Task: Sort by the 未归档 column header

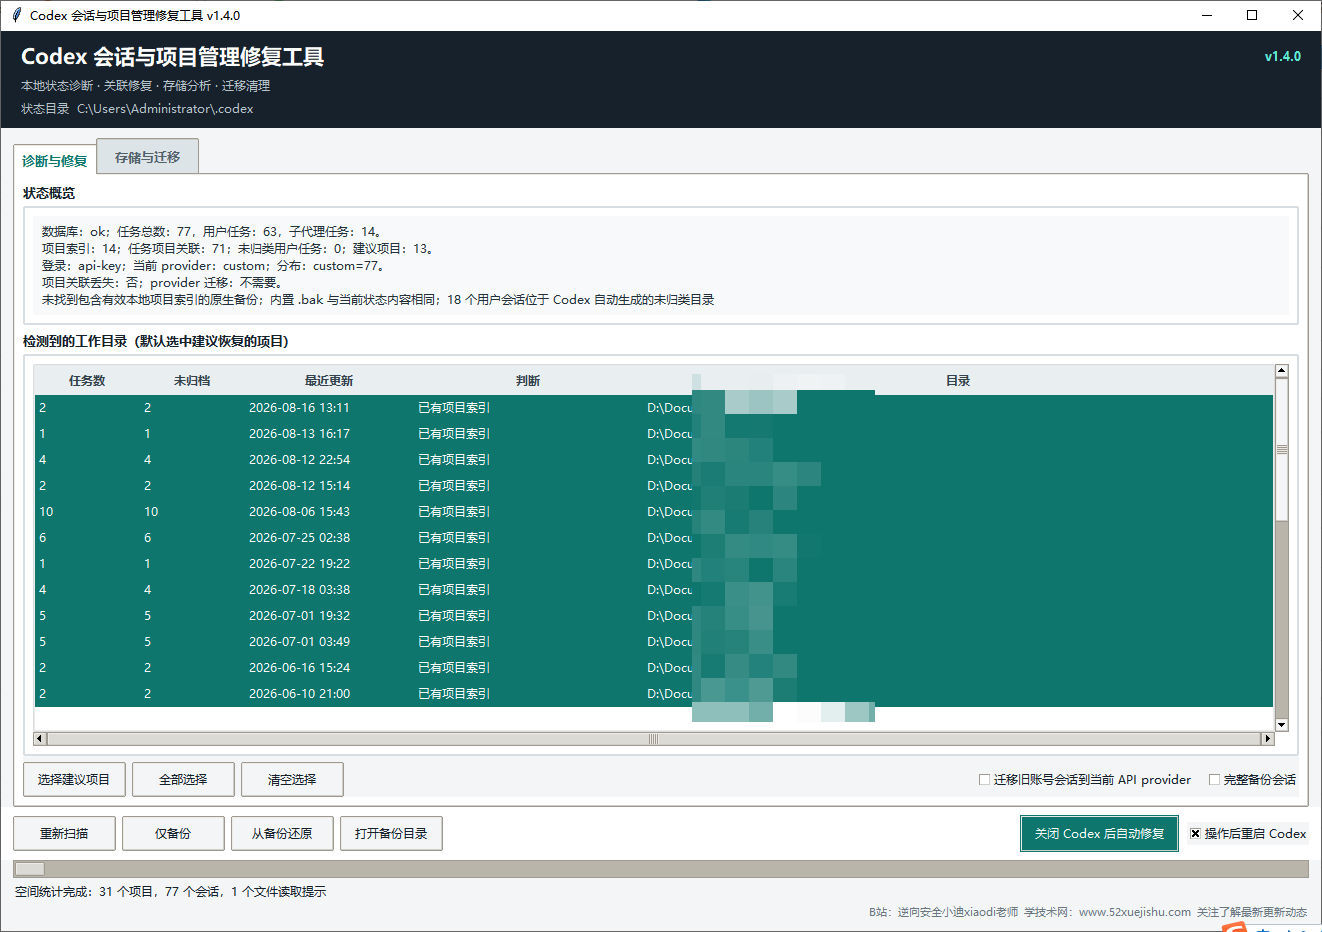Action: [x=192, y=381]
